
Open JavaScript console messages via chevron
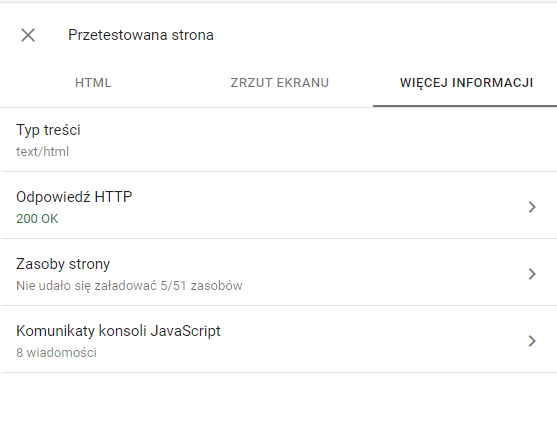click(532, 341)
